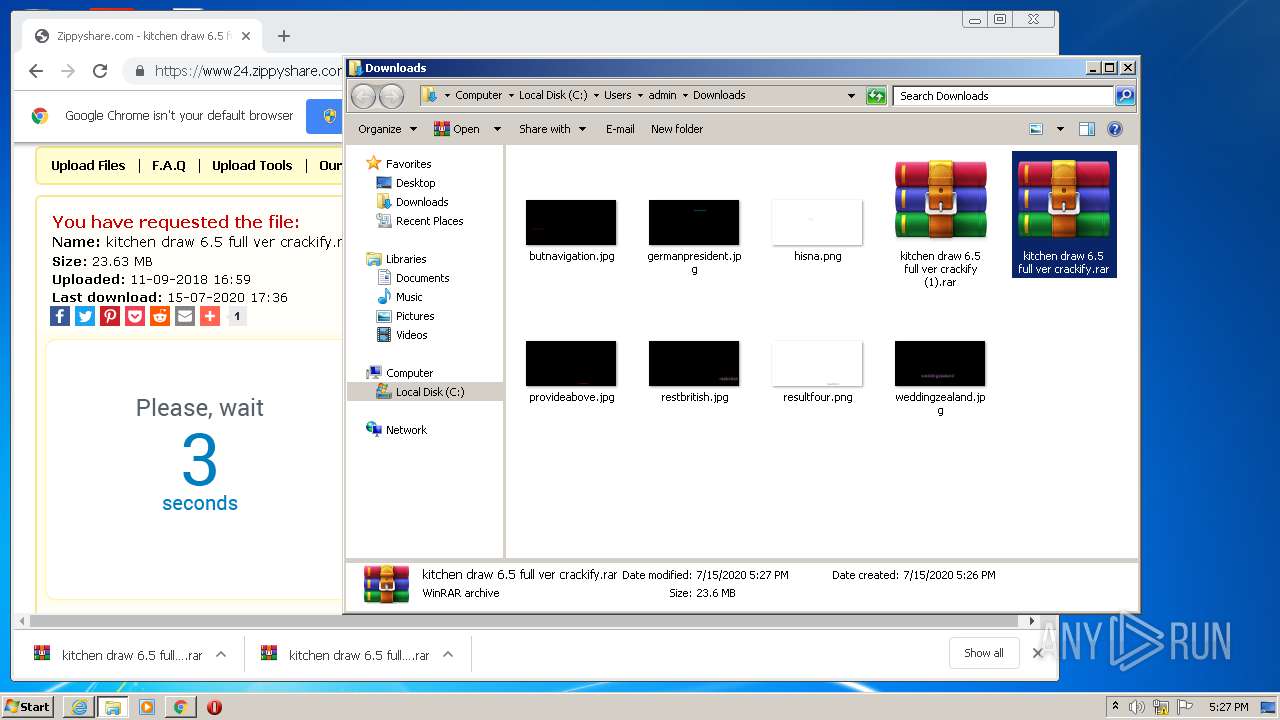Share file via Twitter icon
Viewport: 1280px width, 720px height.
[x=85, y=316]
